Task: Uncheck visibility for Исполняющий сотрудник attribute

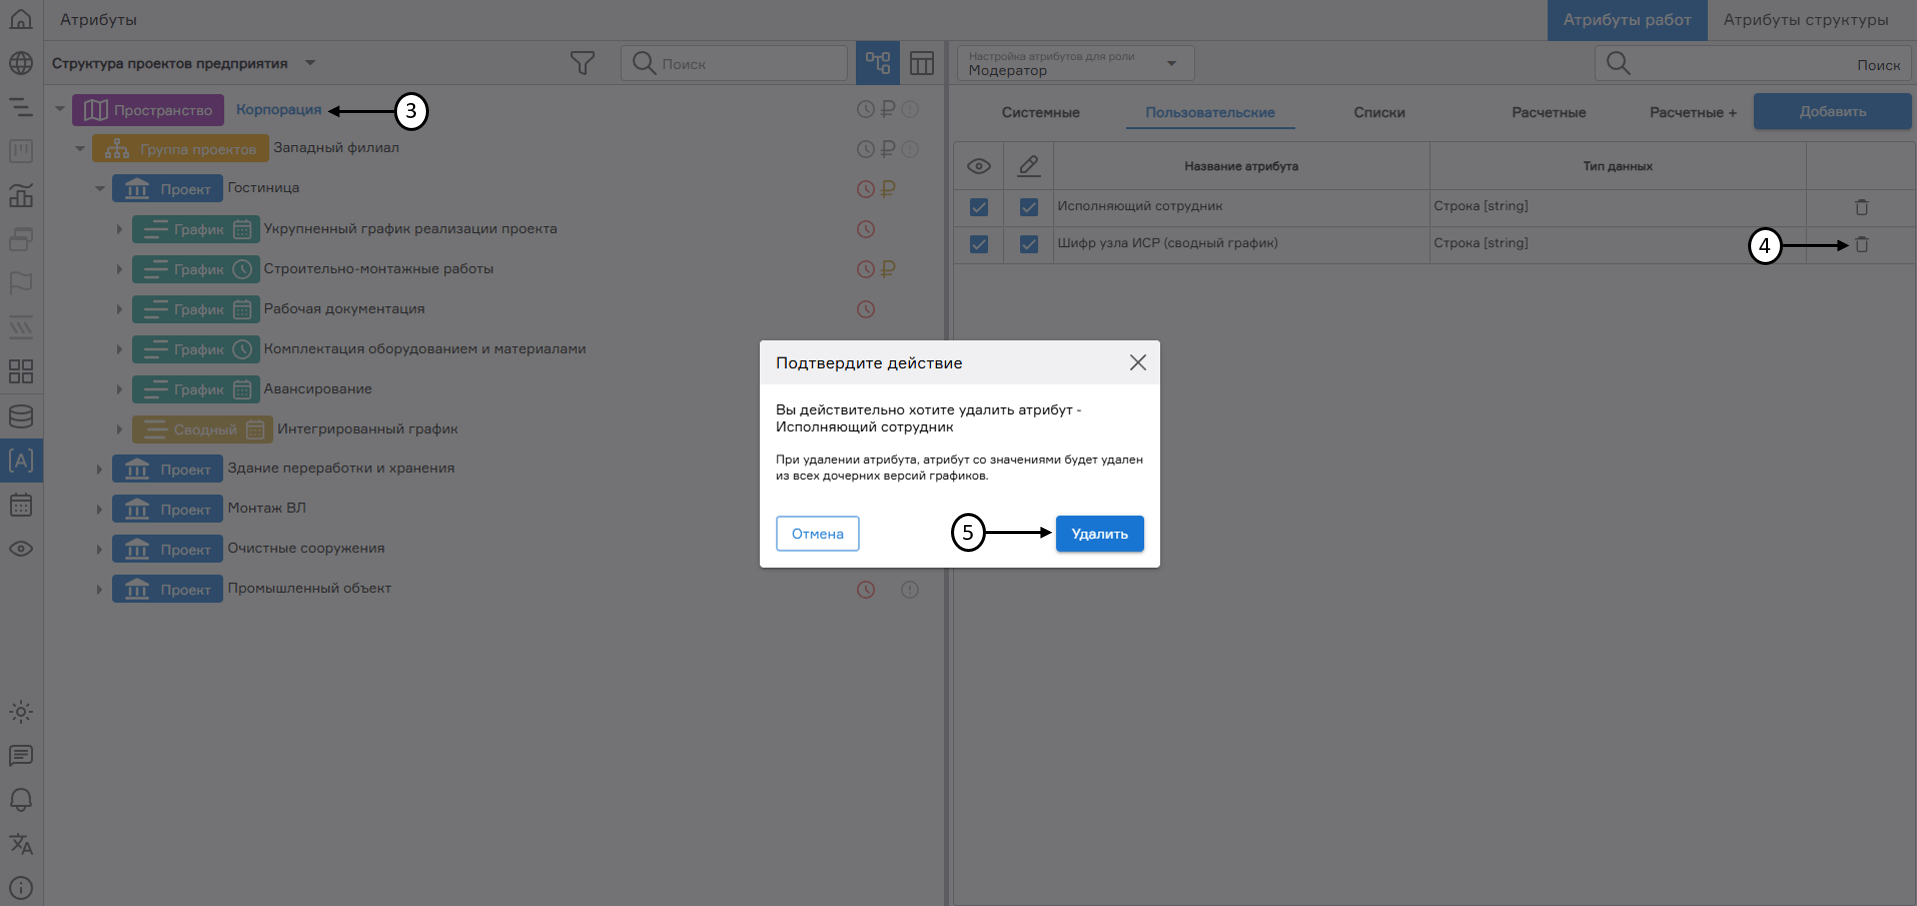Action: coord(978,206)
